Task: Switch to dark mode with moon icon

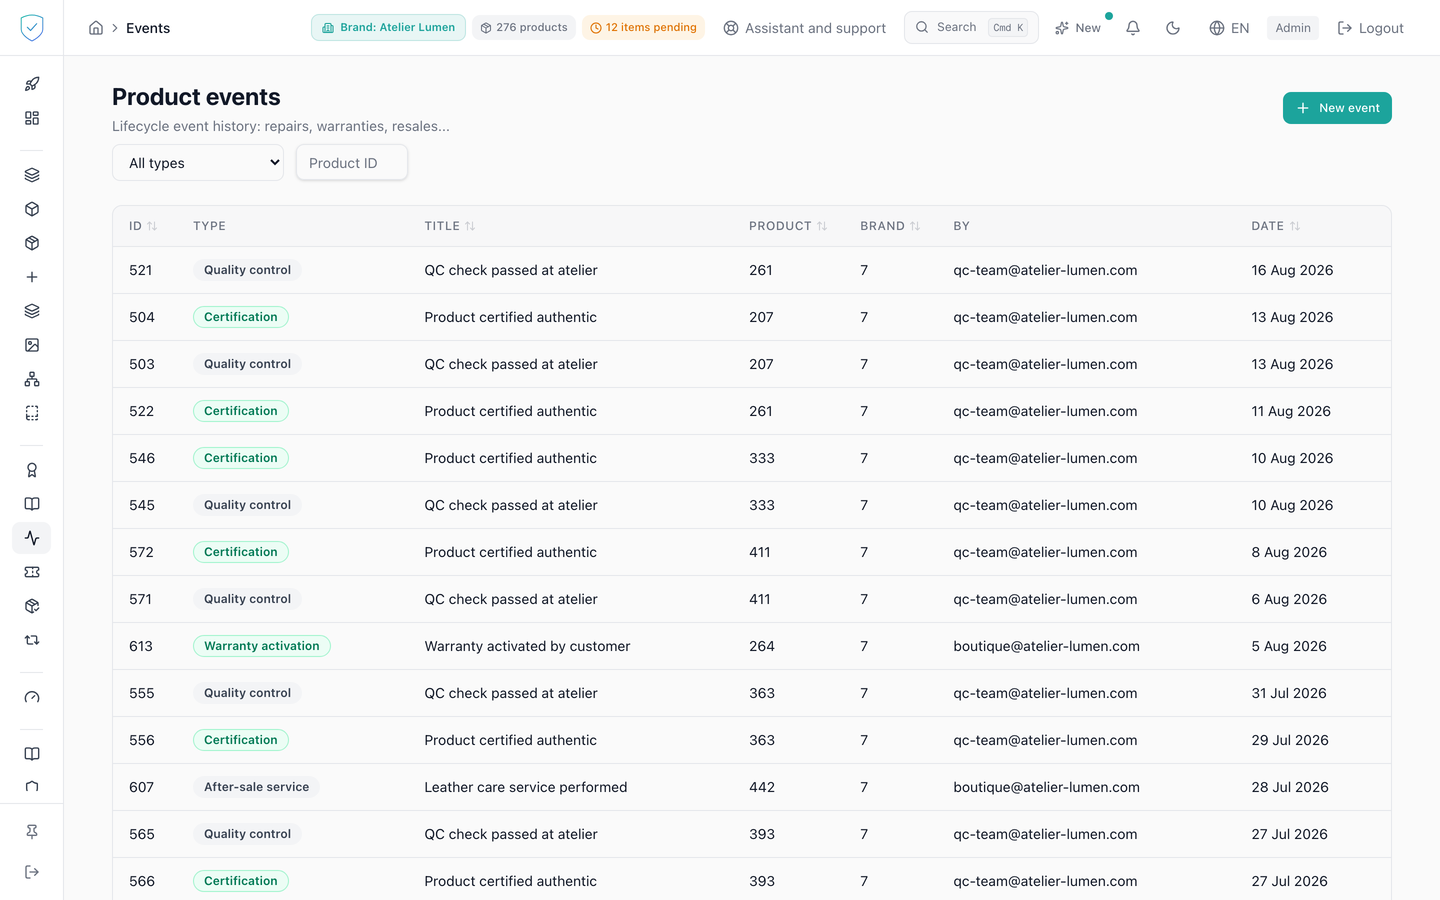Action: [1173, 28]
